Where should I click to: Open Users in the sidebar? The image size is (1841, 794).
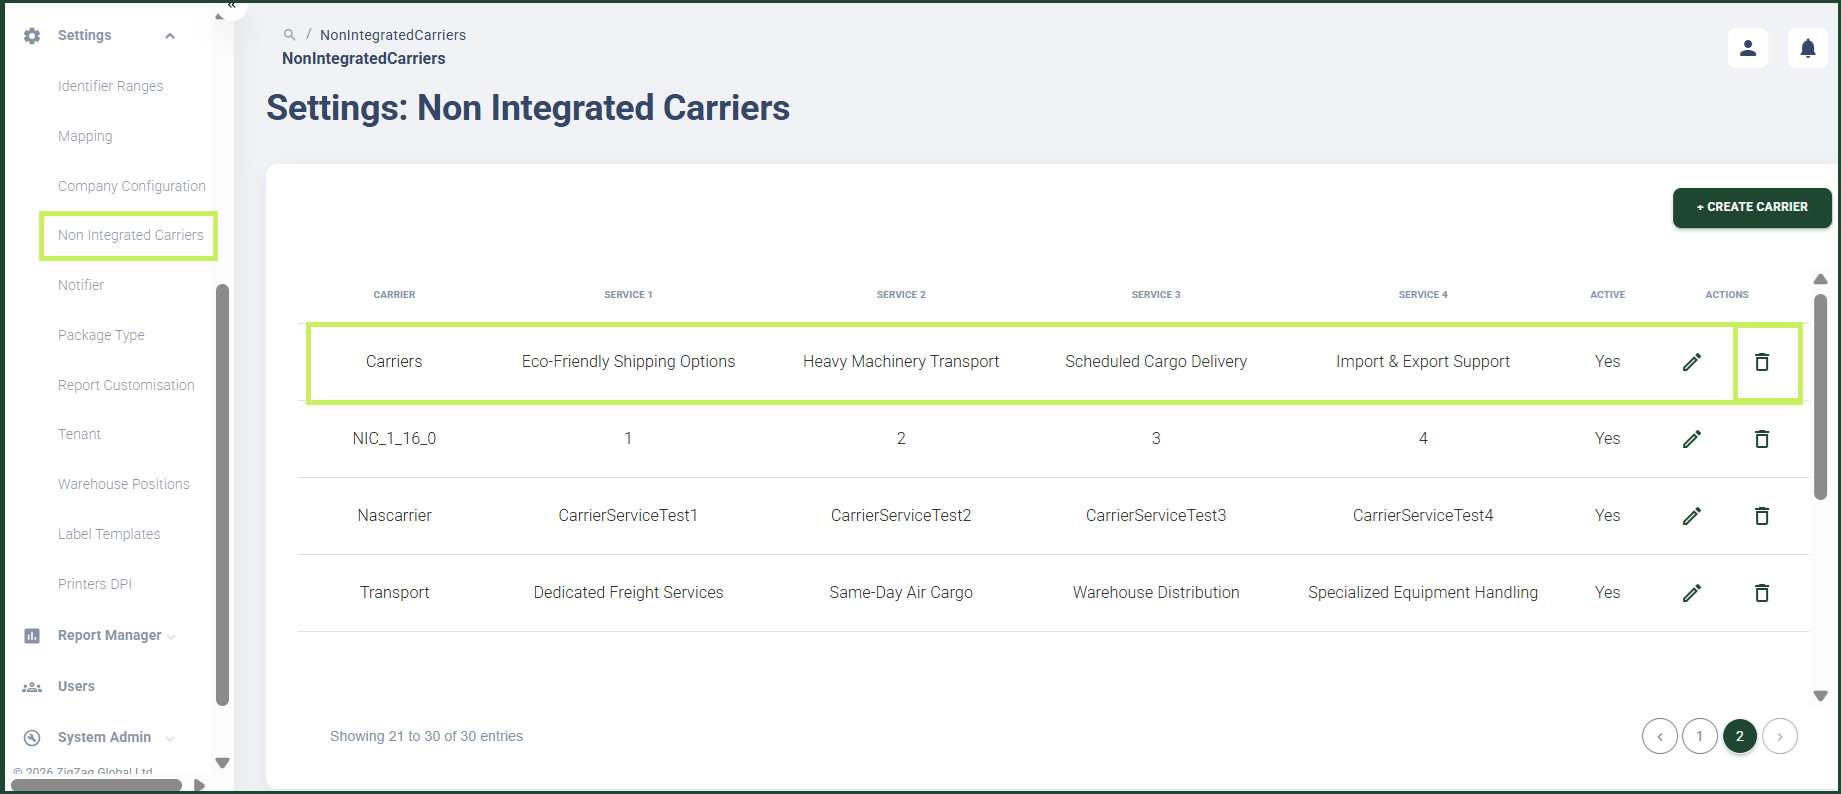[76, 686]
